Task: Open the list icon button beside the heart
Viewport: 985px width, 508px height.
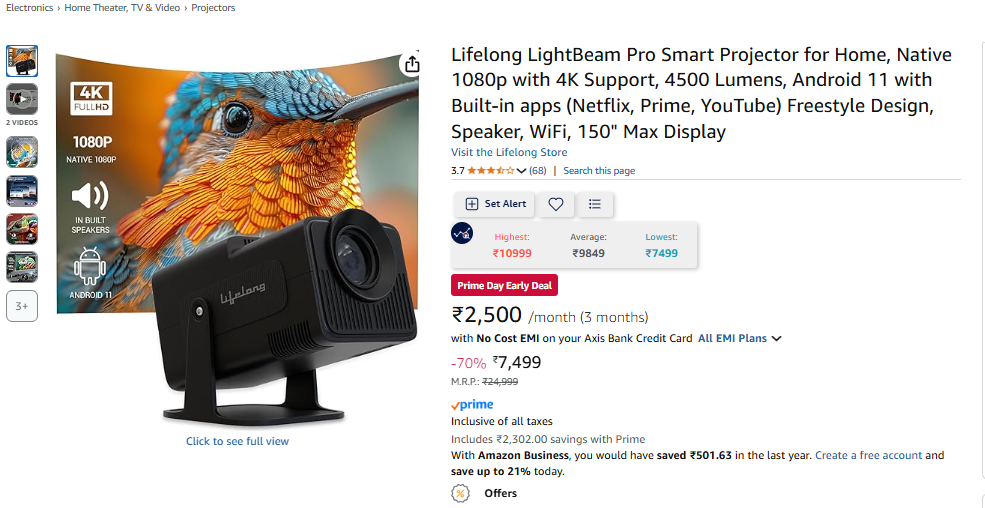Action: pos(595,204)
